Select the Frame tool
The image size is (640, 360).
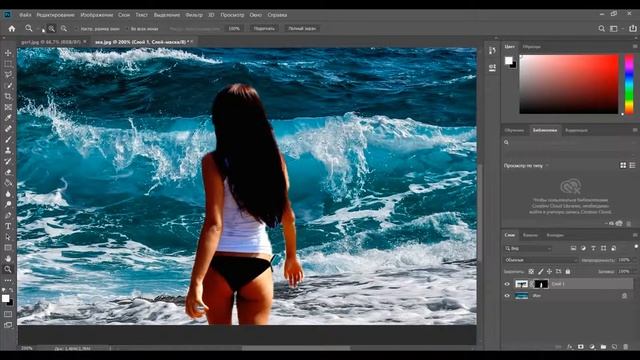[8, 107]
